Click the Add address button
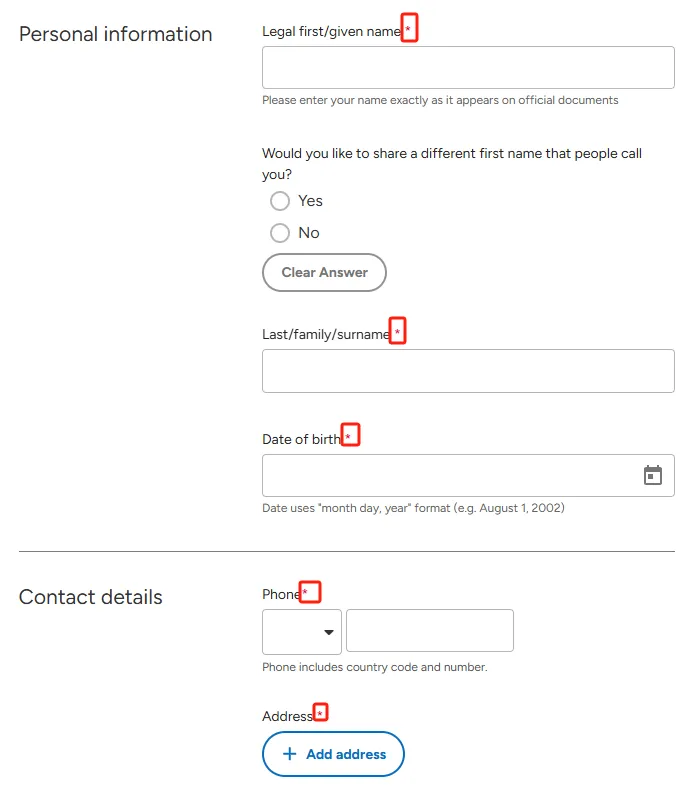This screenshot has width=696, height=796. 333,754
